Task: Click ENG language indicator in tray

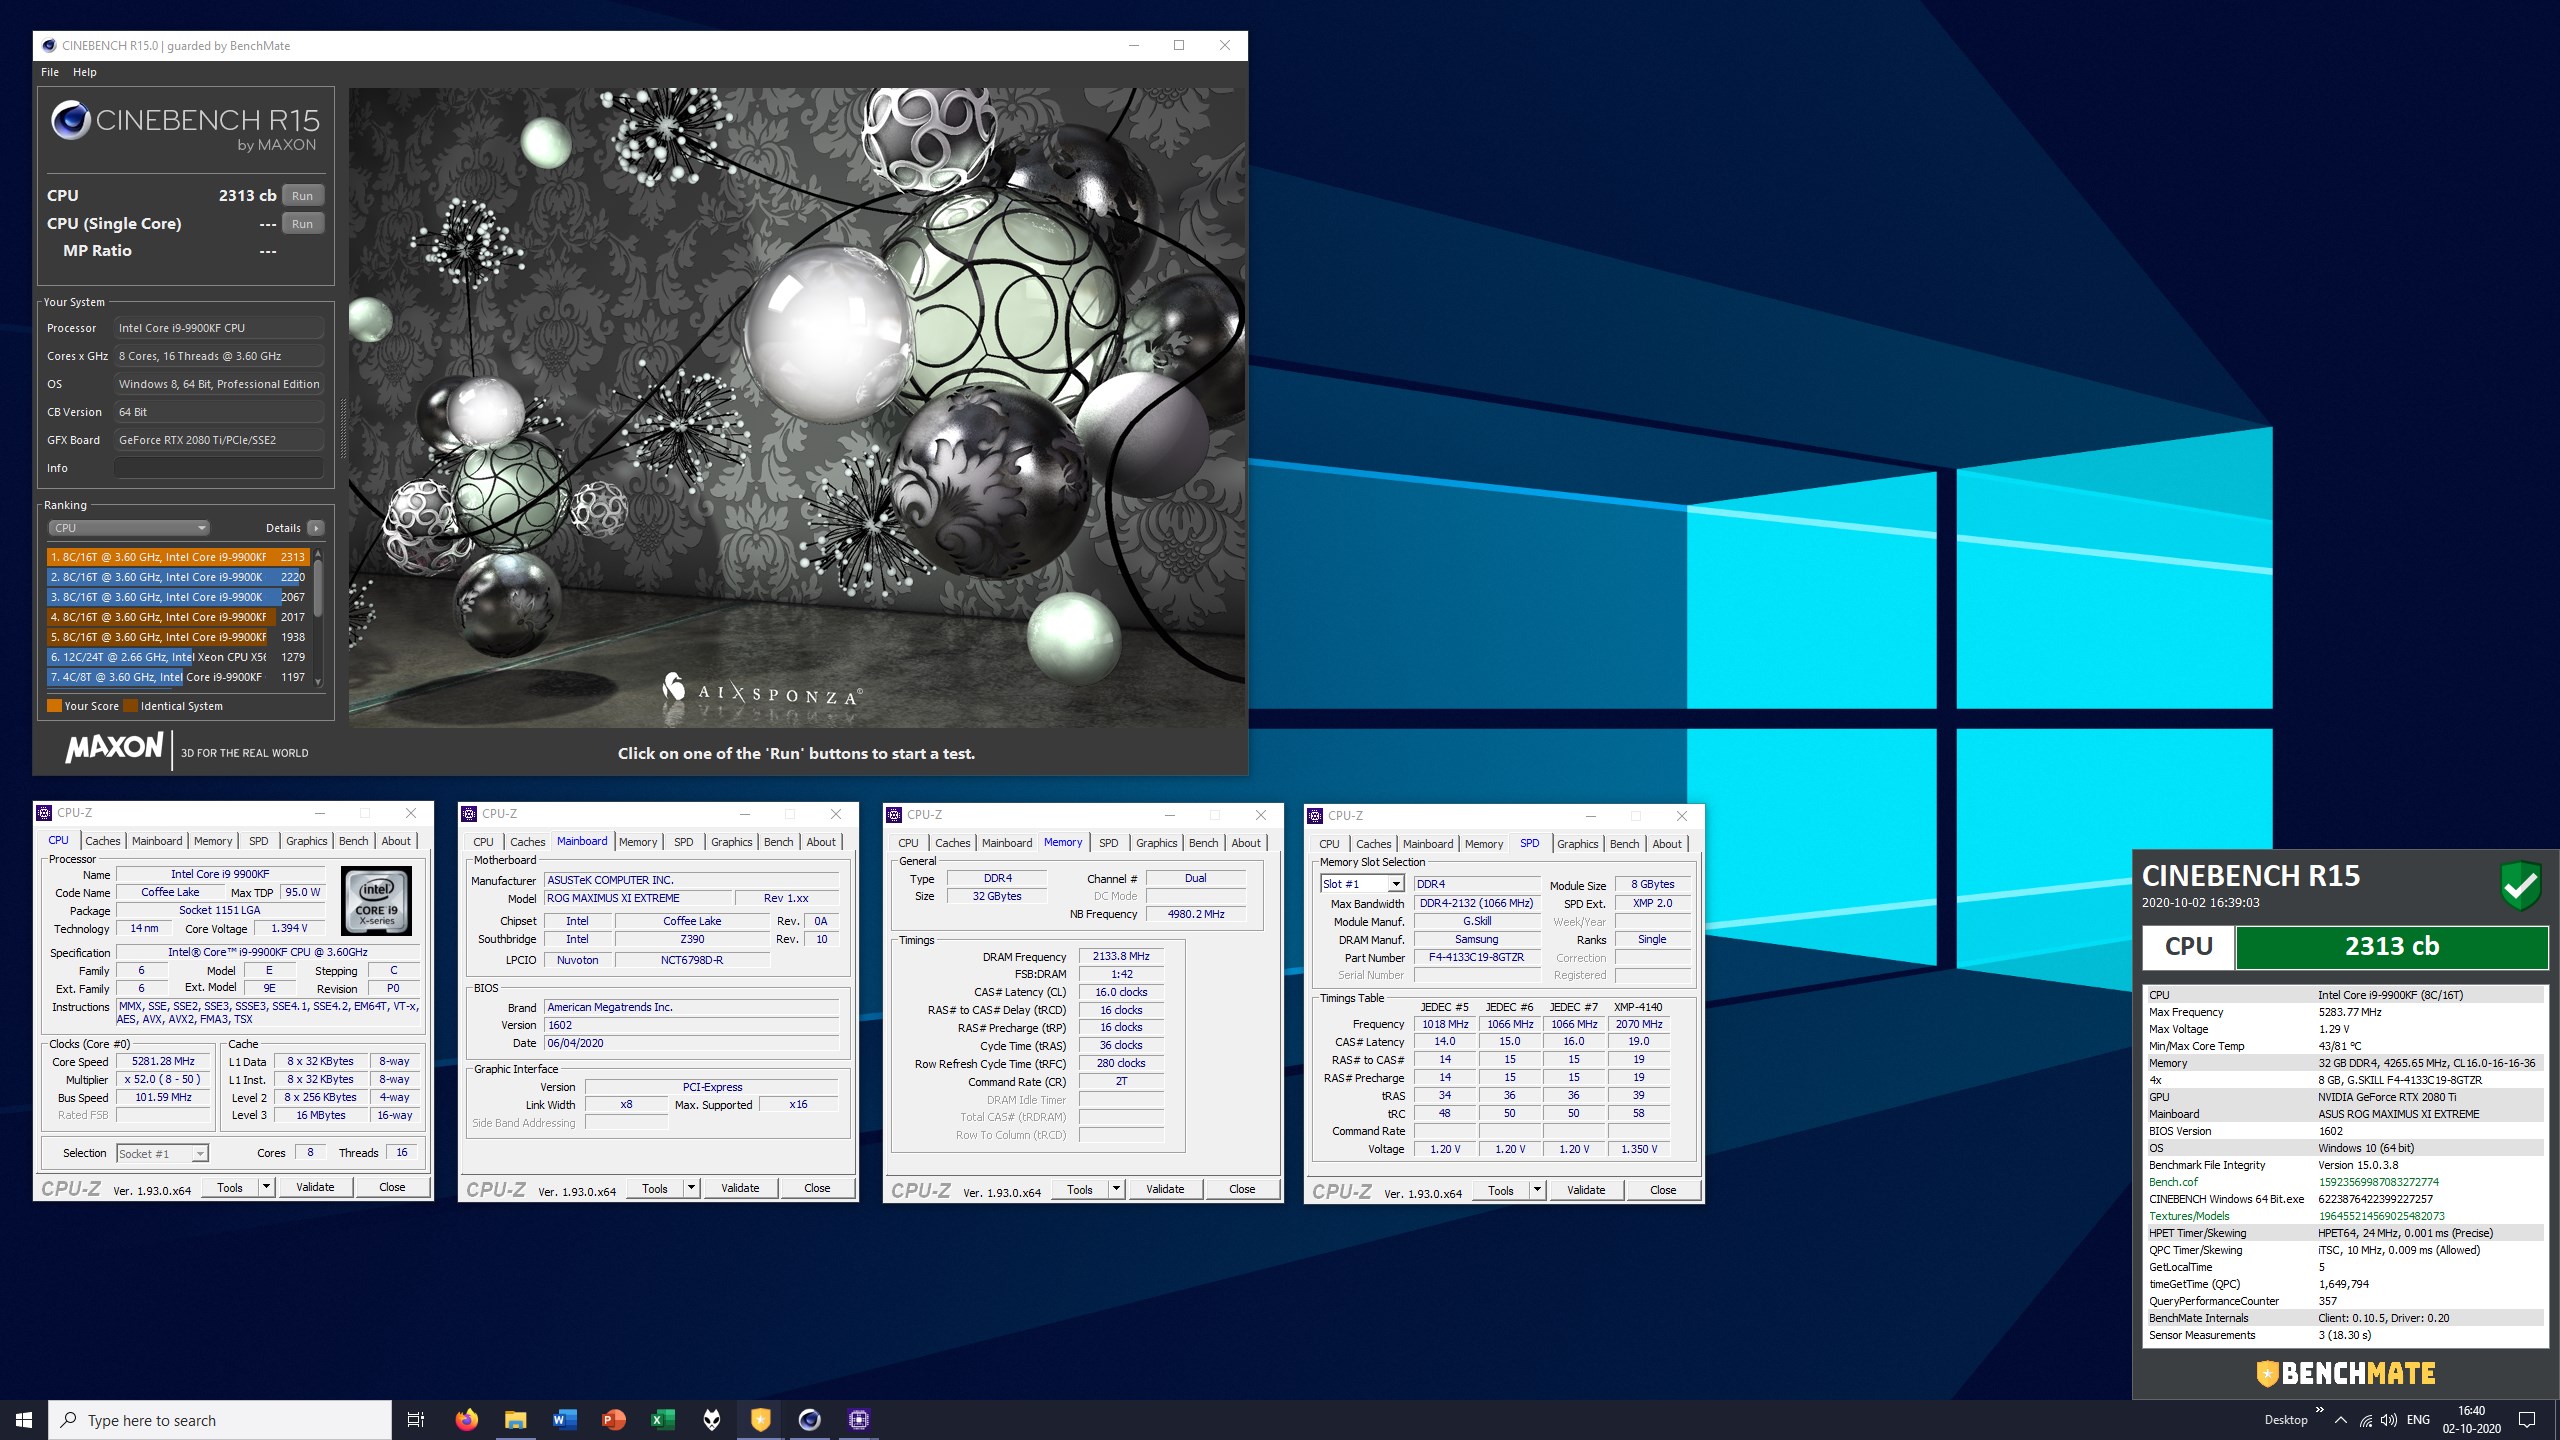Action: tap(2418, 1420)
